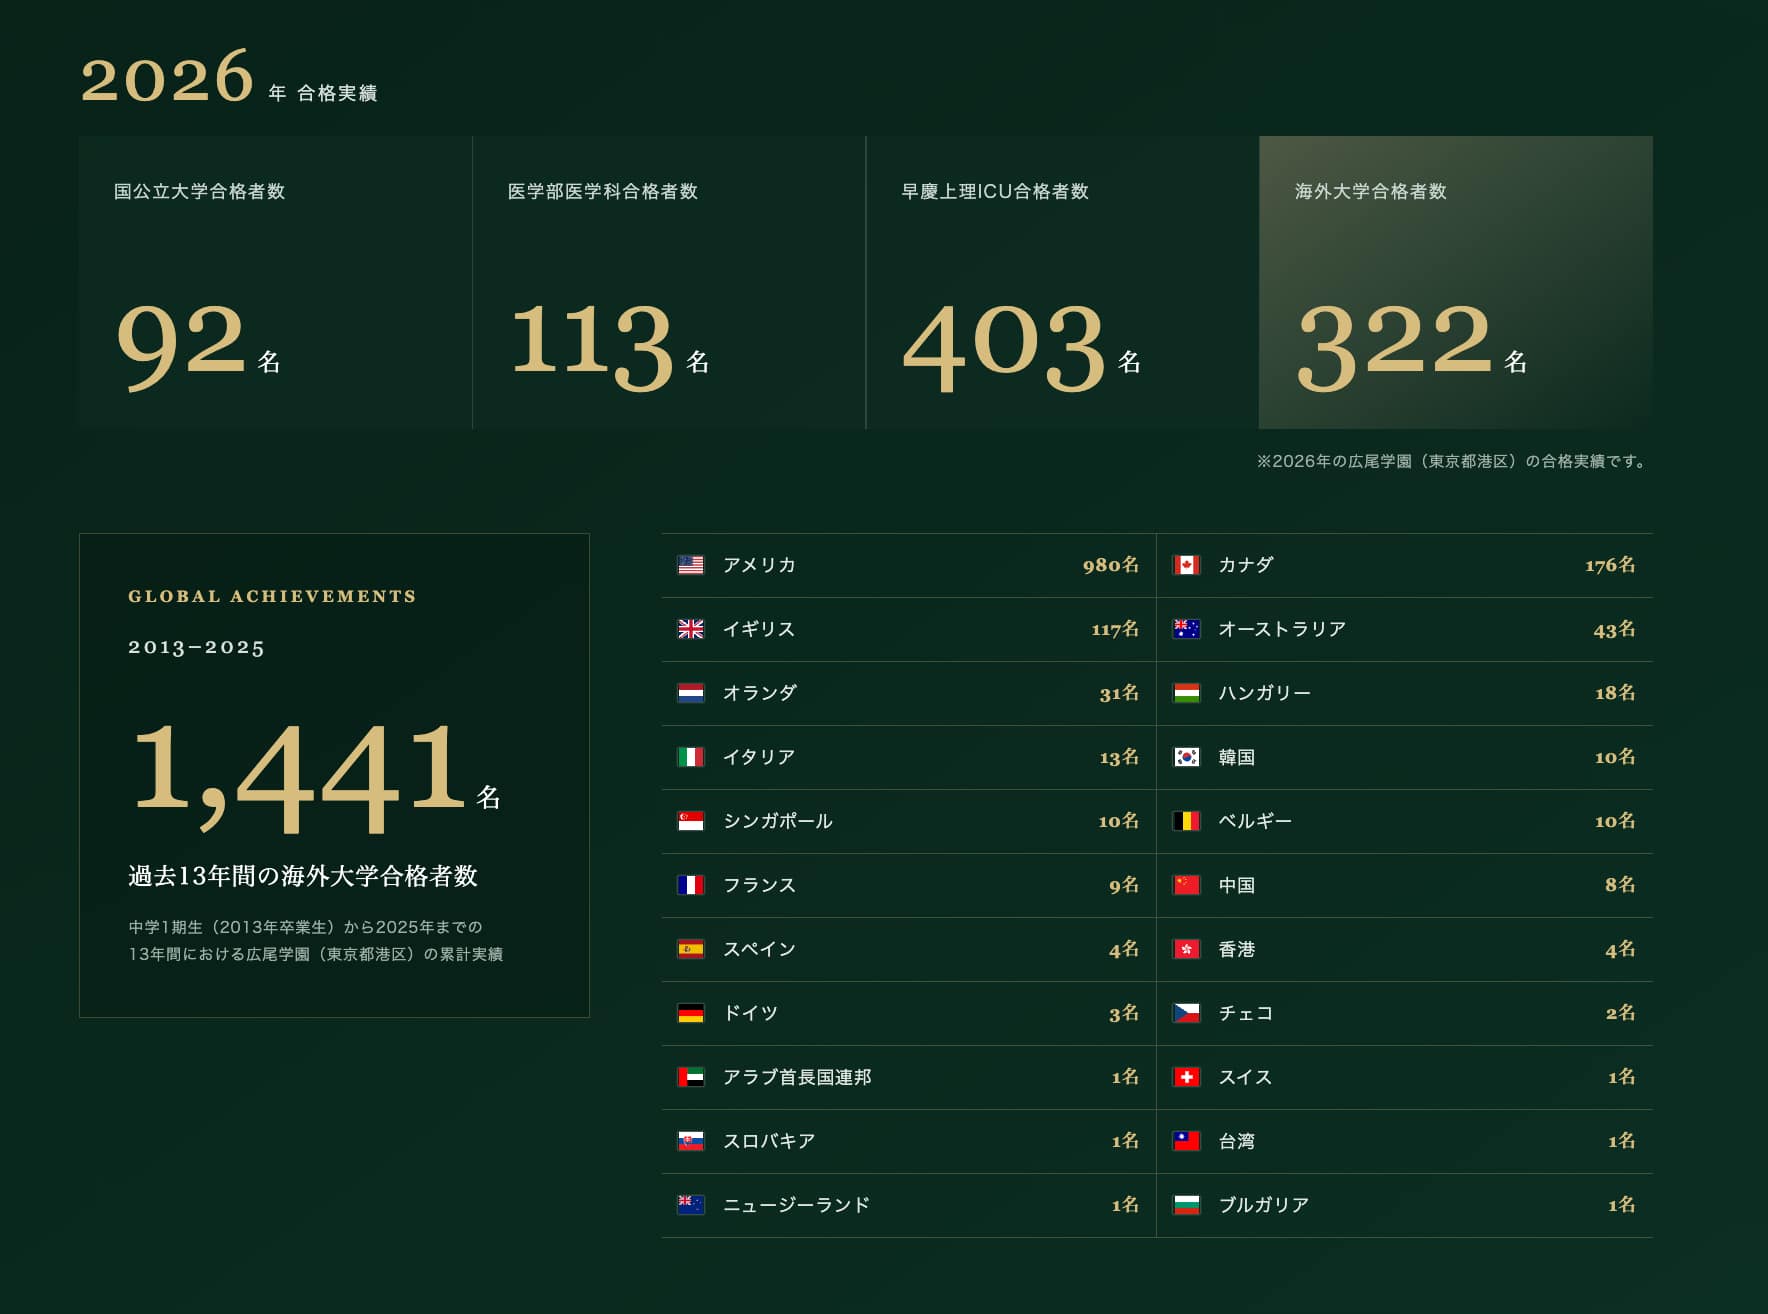Select the 海外大学合格者数 card label

tap(1371, 191)
